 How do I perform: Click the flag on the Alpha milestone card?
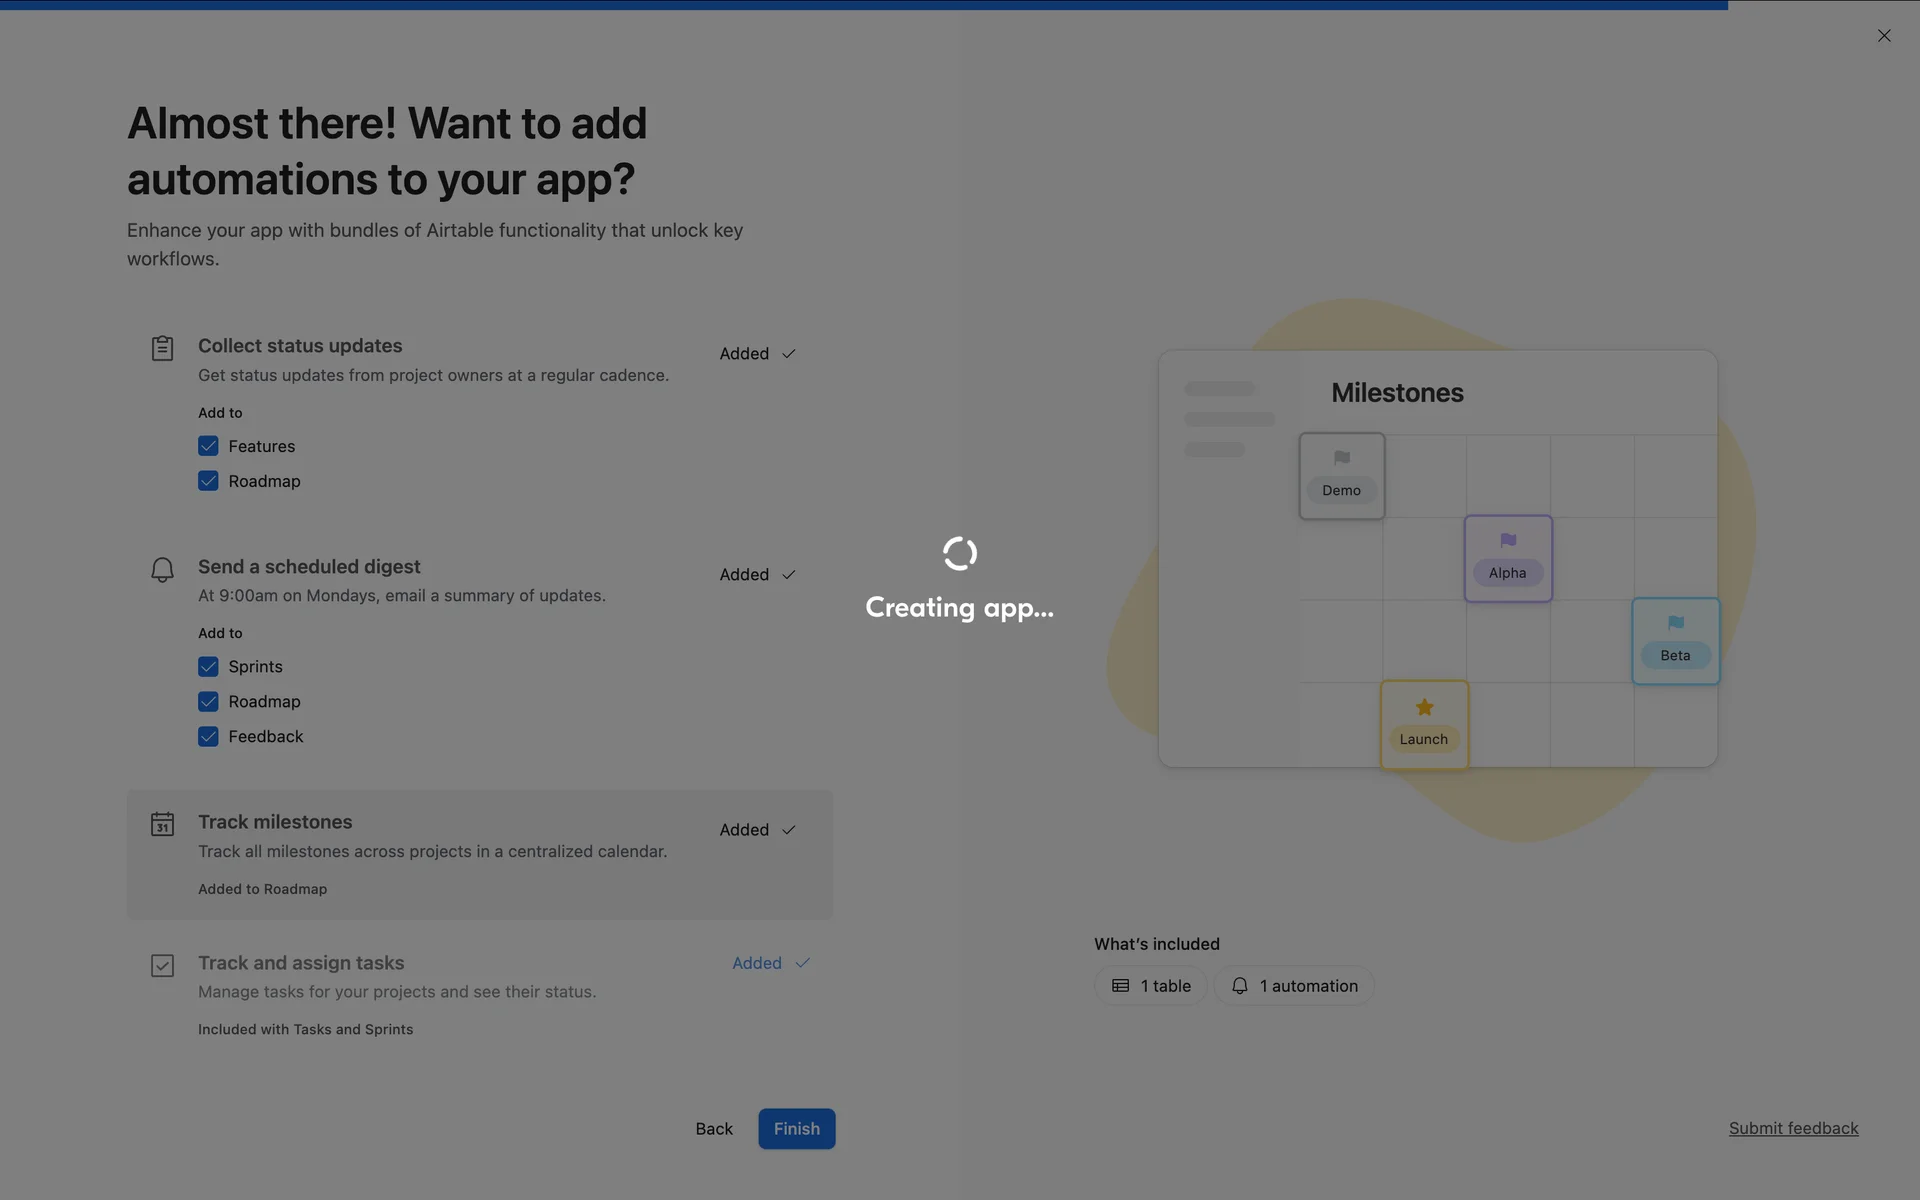(1508, 541)
